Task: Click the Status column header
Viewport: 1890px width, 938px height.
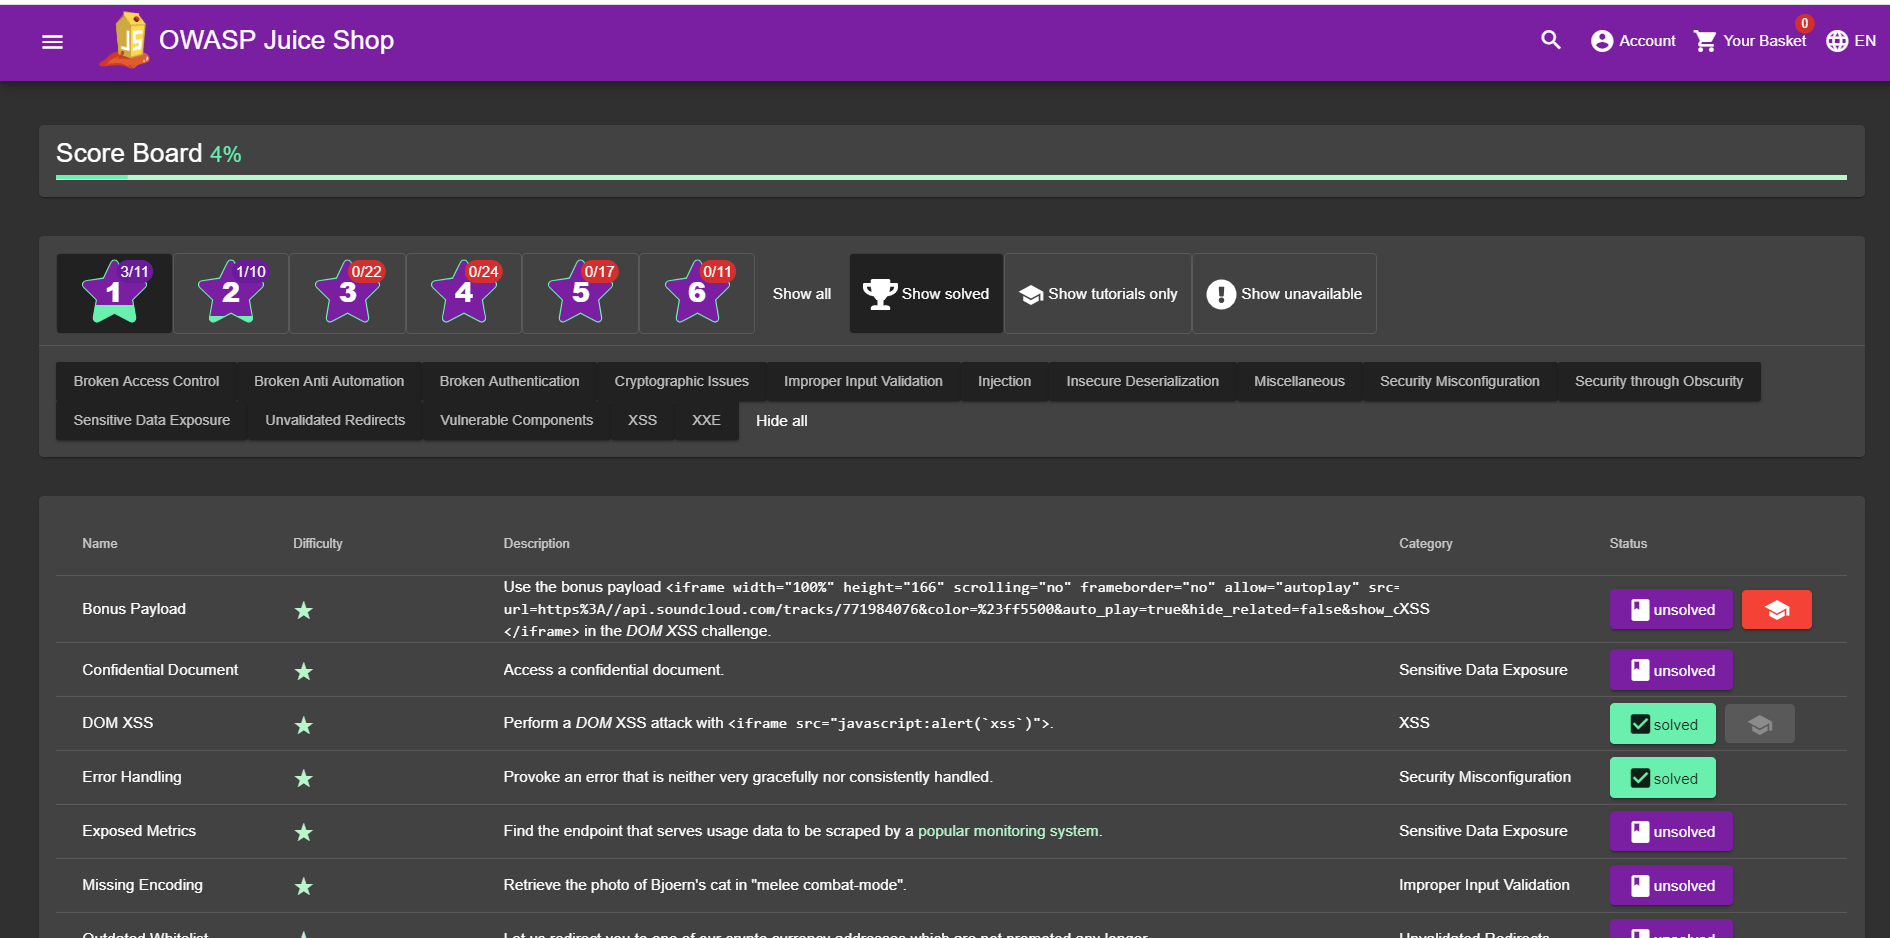Action: click(x=1628, y=544)
